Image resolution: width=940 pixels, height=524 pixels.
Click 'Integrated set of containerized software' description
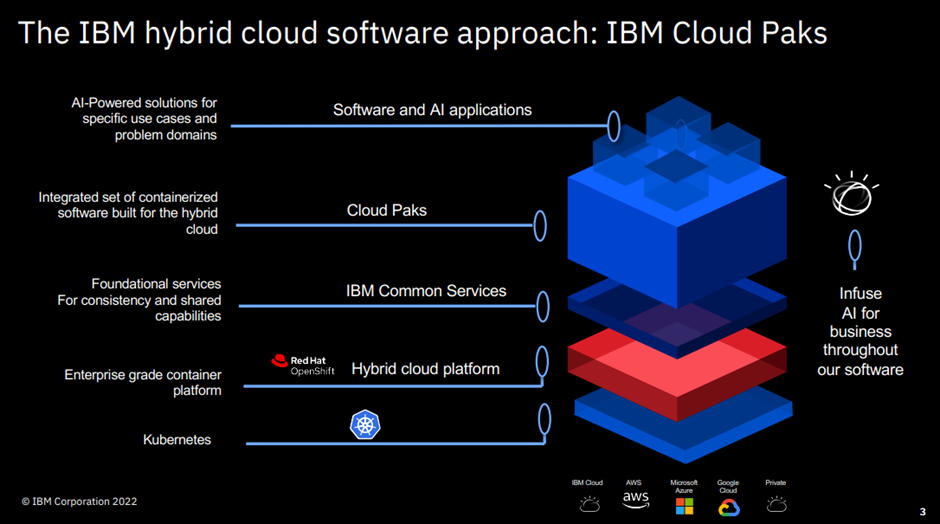128,213
